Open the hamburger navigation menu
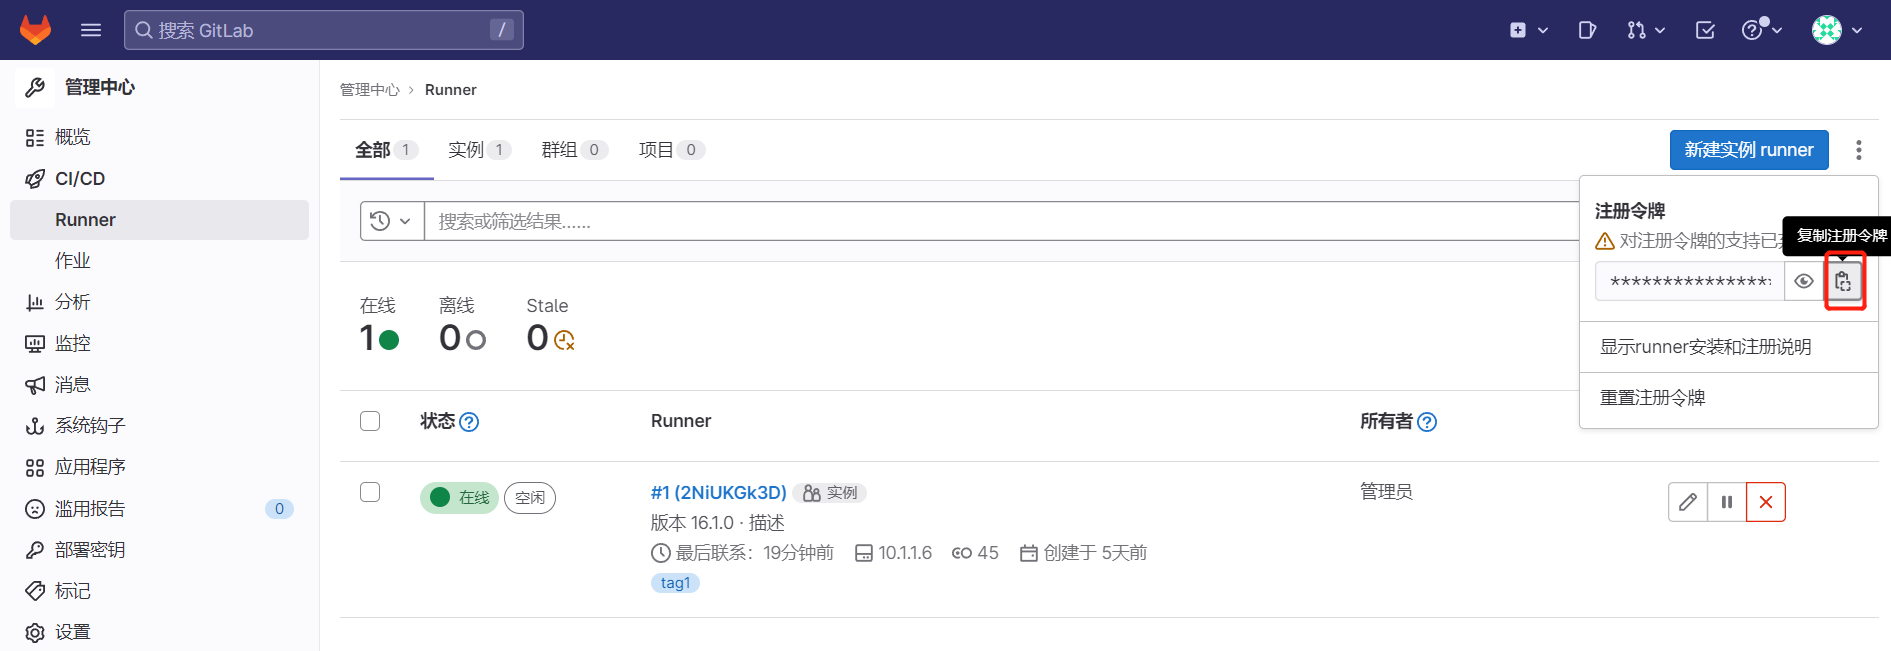The height and width of the screenshot is (651, 1891). 91,30
